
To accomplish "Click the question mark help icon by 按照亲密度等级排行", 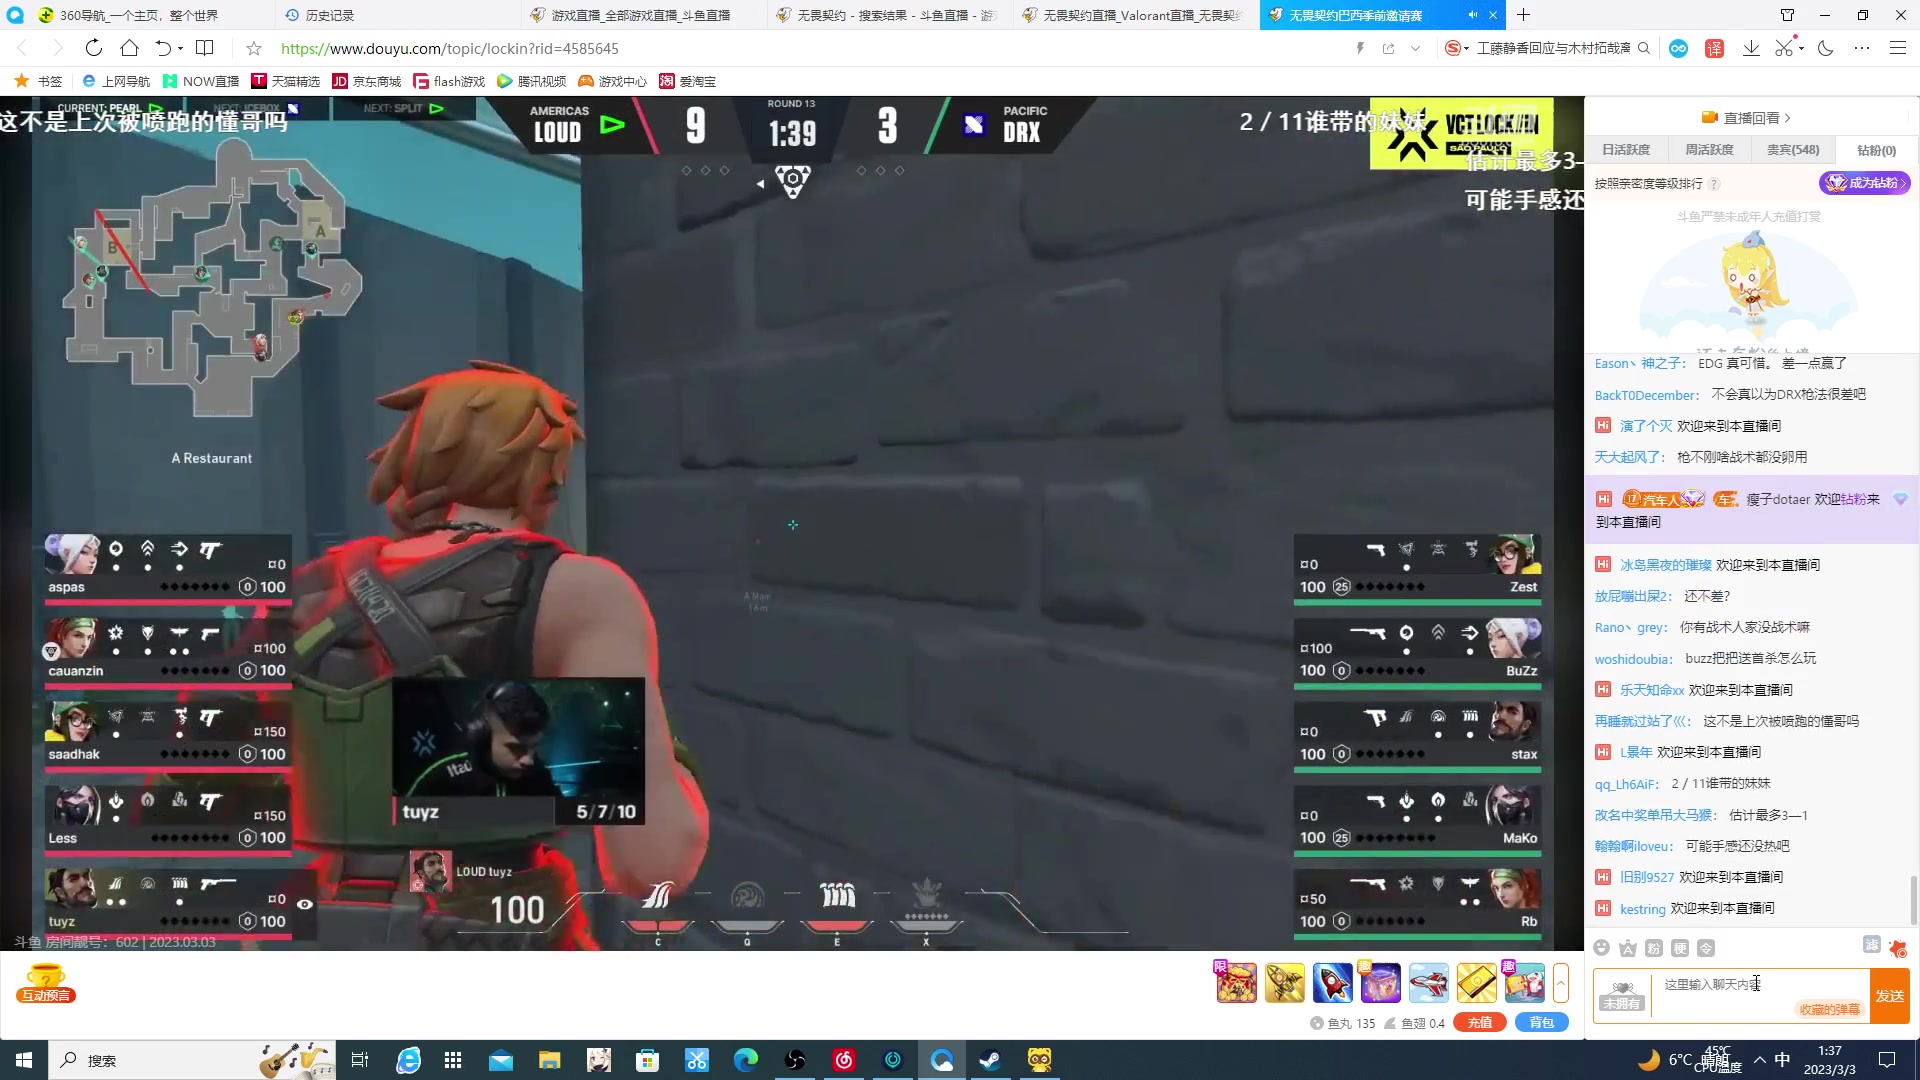I will point(1714,184).
